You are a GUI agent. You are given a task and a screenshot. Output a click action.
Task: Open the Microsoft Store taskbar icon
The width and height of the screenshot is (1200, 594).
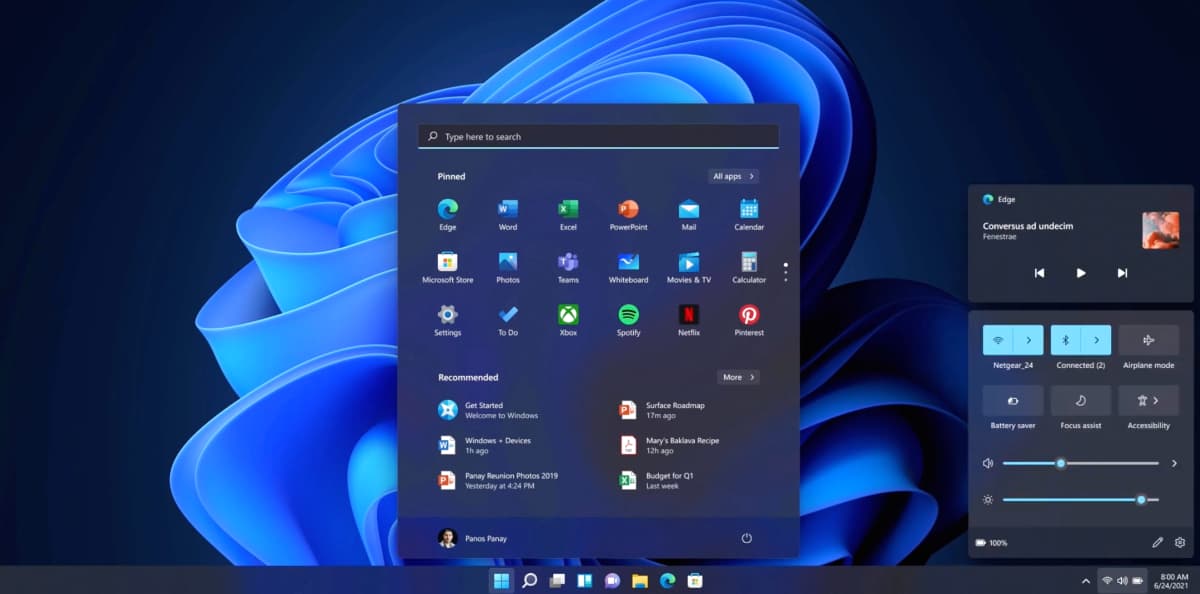(x=694, y=580)
